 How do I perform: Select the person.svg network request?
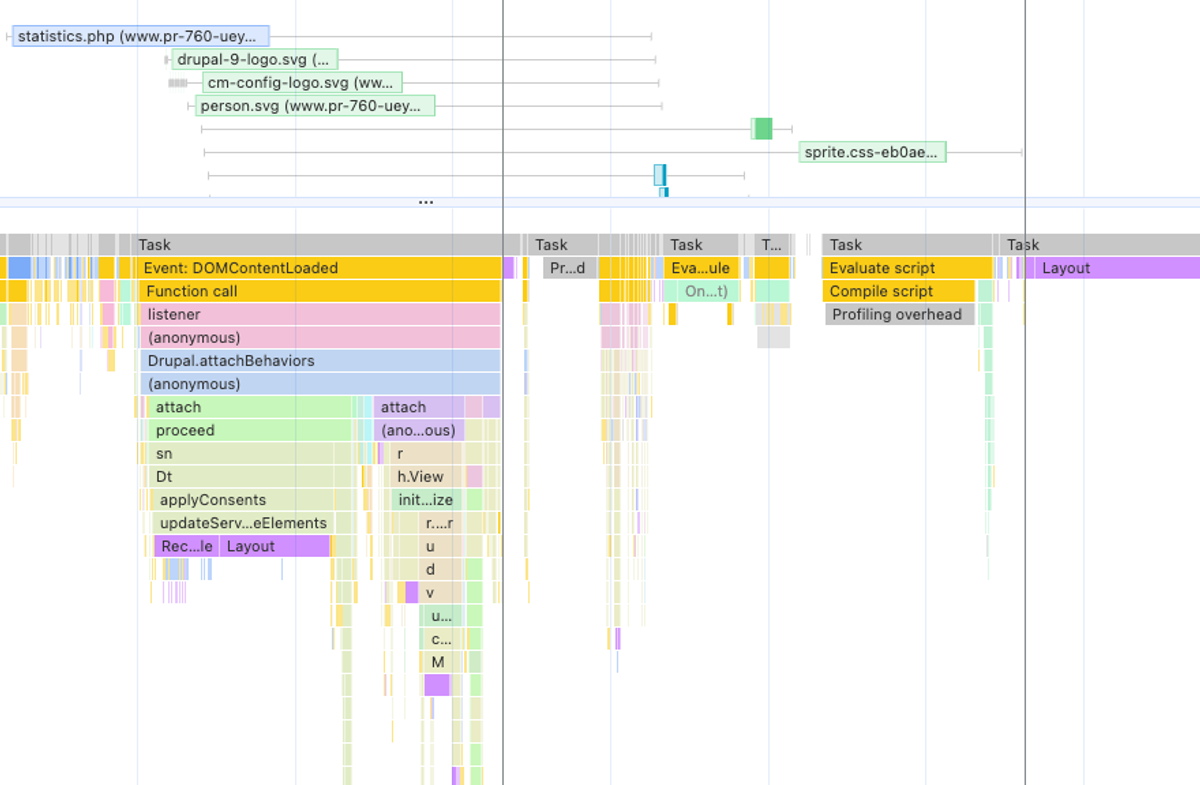click(315, 106)
